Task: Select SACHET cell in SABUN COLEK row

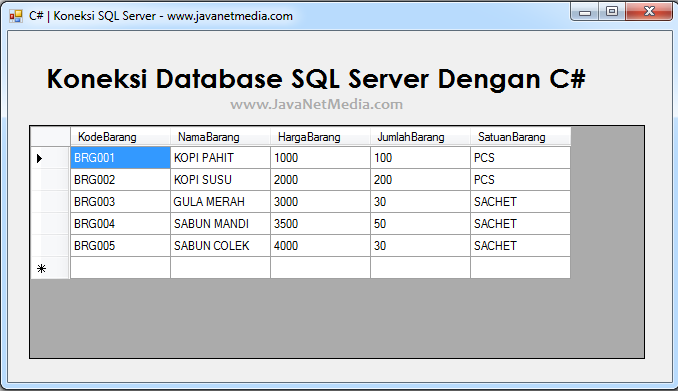Action: [520, 246]
